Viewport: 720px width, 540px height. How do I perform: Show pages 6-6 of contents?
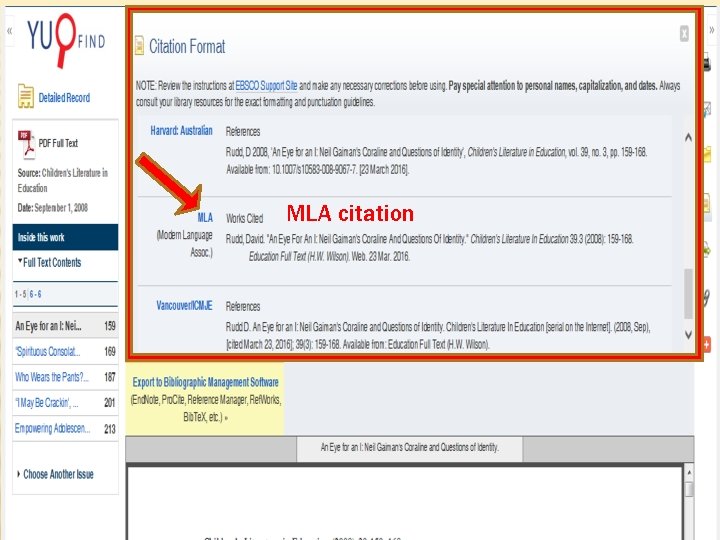(35, 294)
